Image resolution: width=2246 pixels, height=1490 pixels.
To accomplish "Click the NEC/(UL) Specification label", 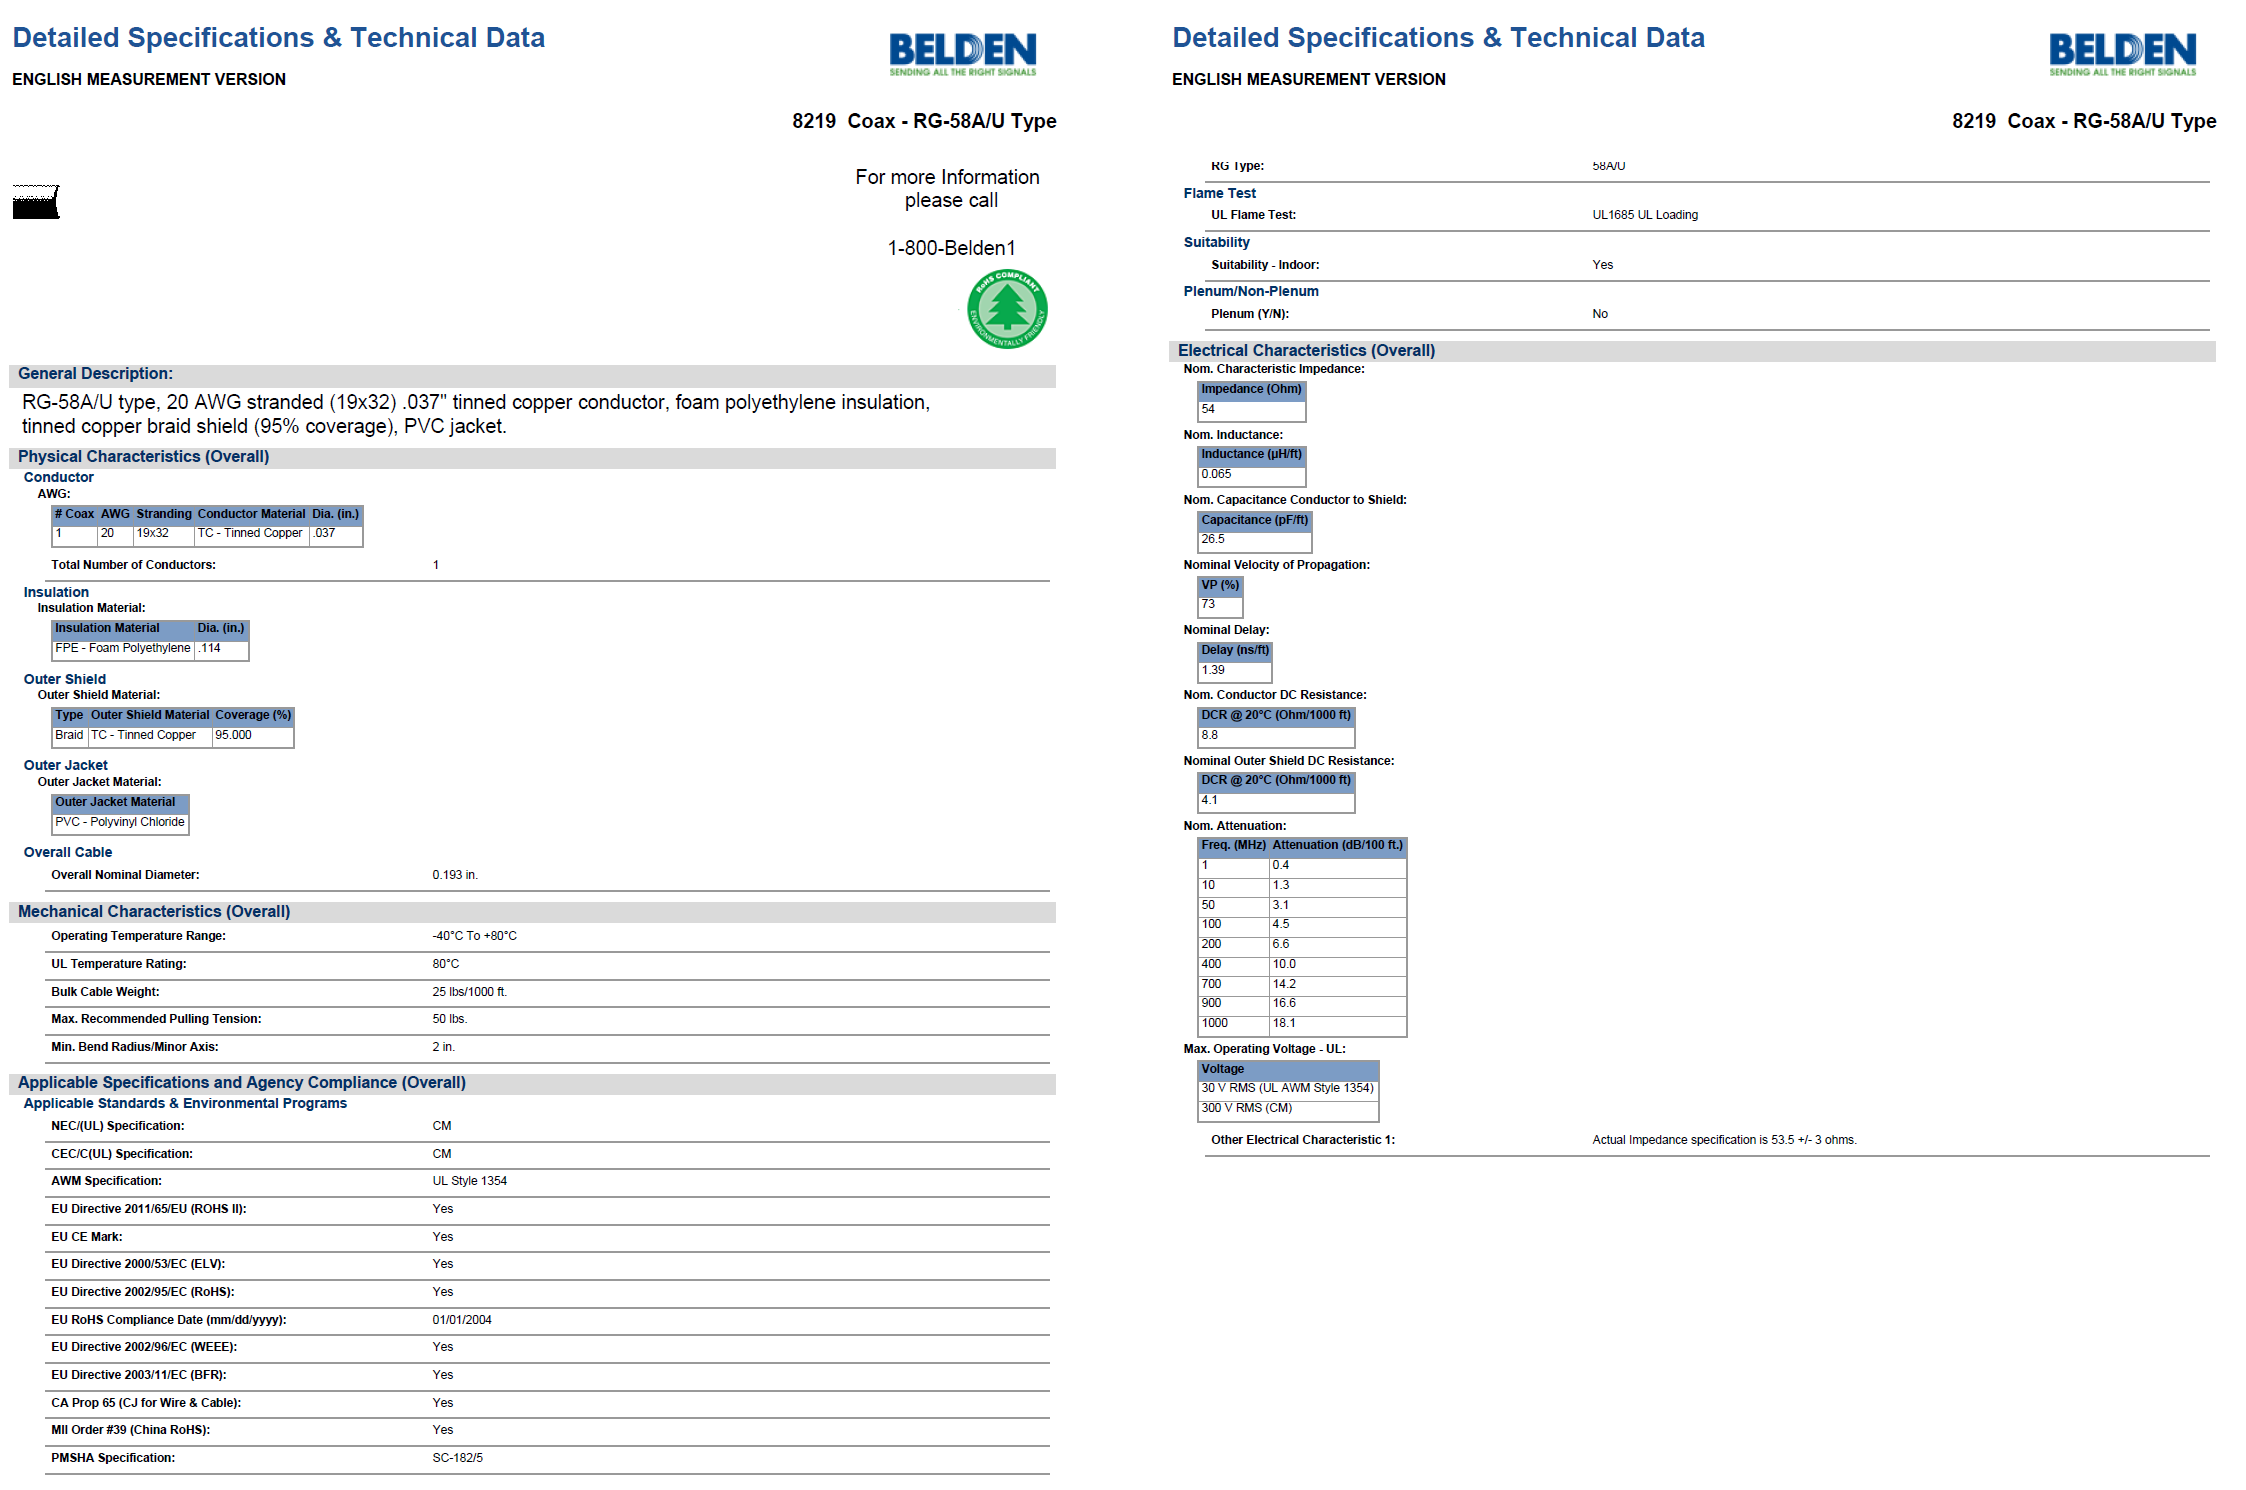I will pos(118,1126).
